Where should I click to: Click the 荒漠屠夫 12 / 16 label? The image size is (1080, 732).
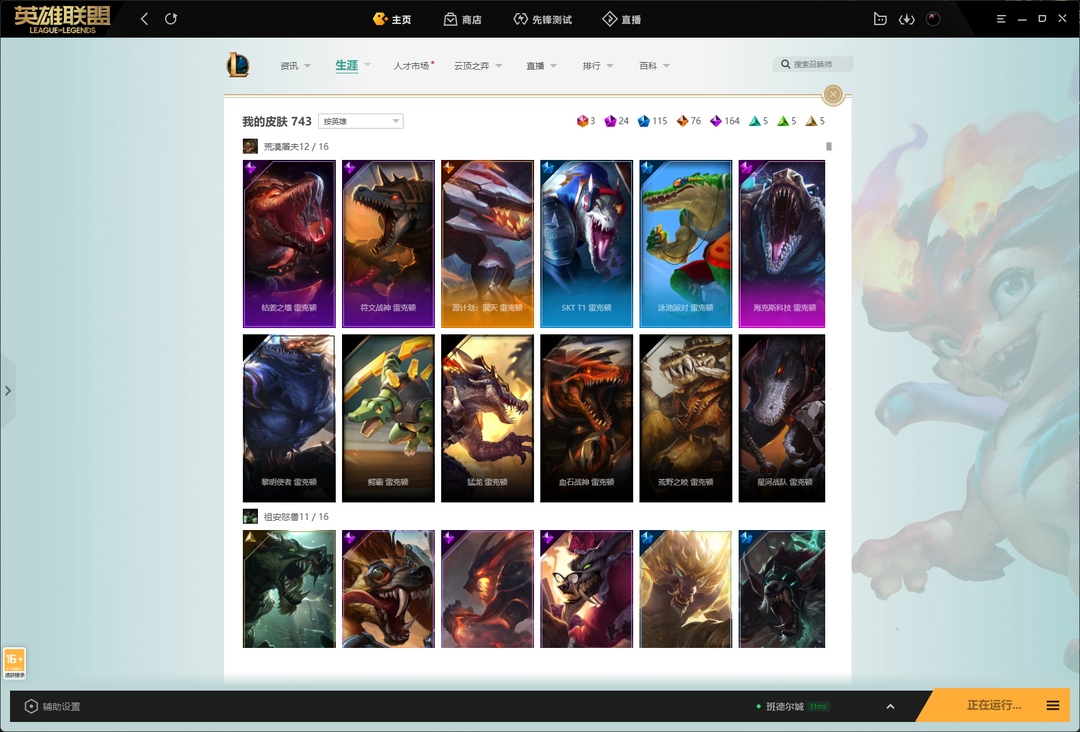296,146
